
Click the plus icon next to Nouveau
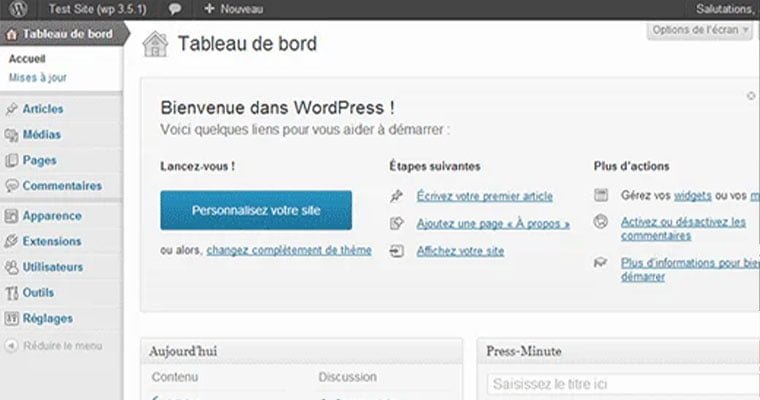click(209, 9)
